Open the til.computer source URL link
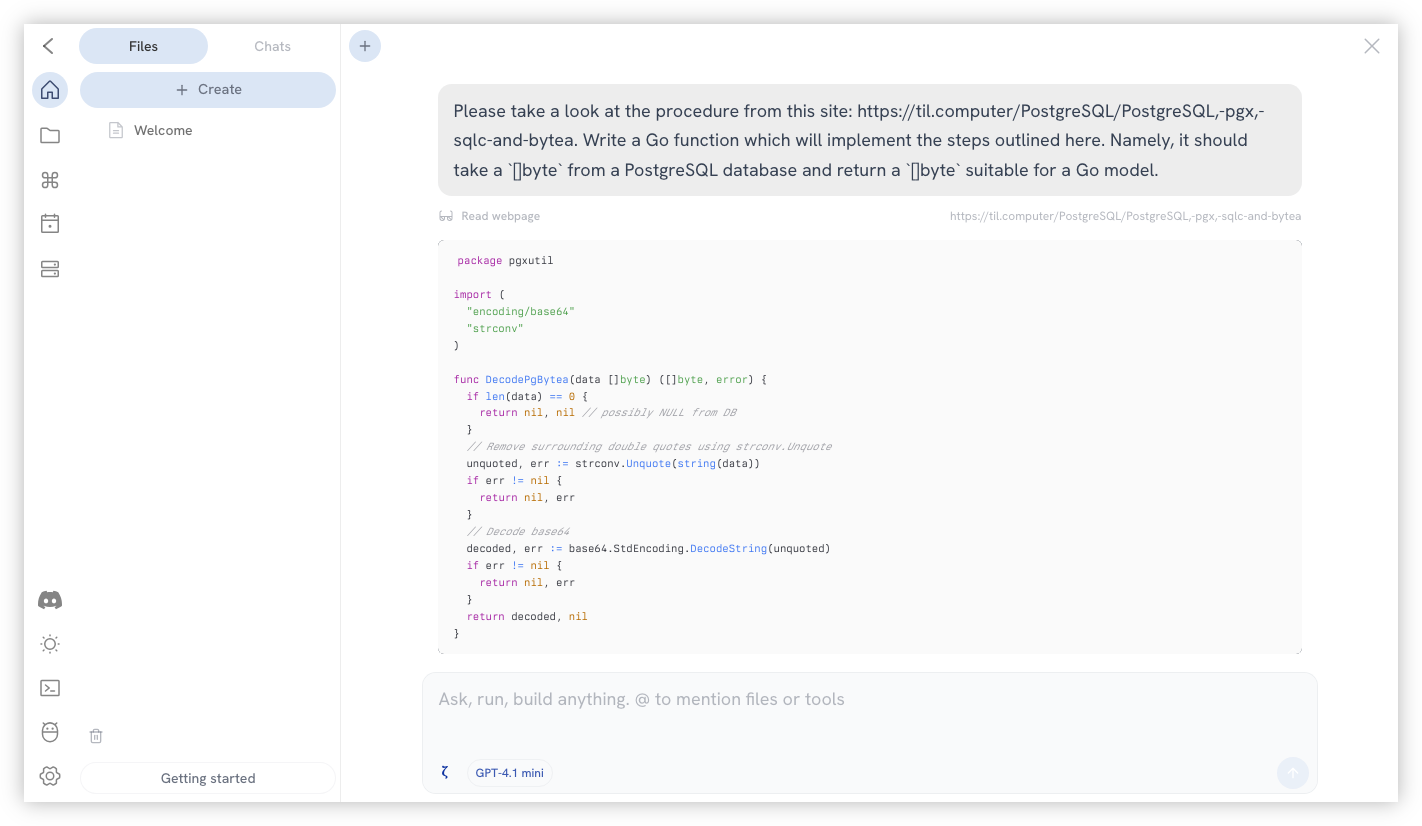Image resolution: width=1422 pixels, height=826 pixels. click(x=1125, y=216)
